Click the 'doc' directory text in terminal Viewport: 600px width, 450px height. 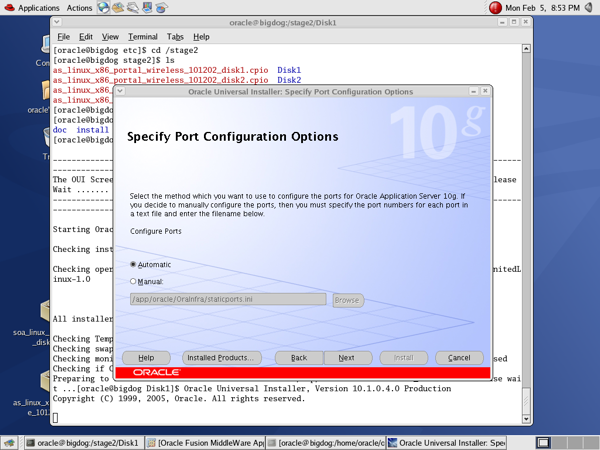60,130
